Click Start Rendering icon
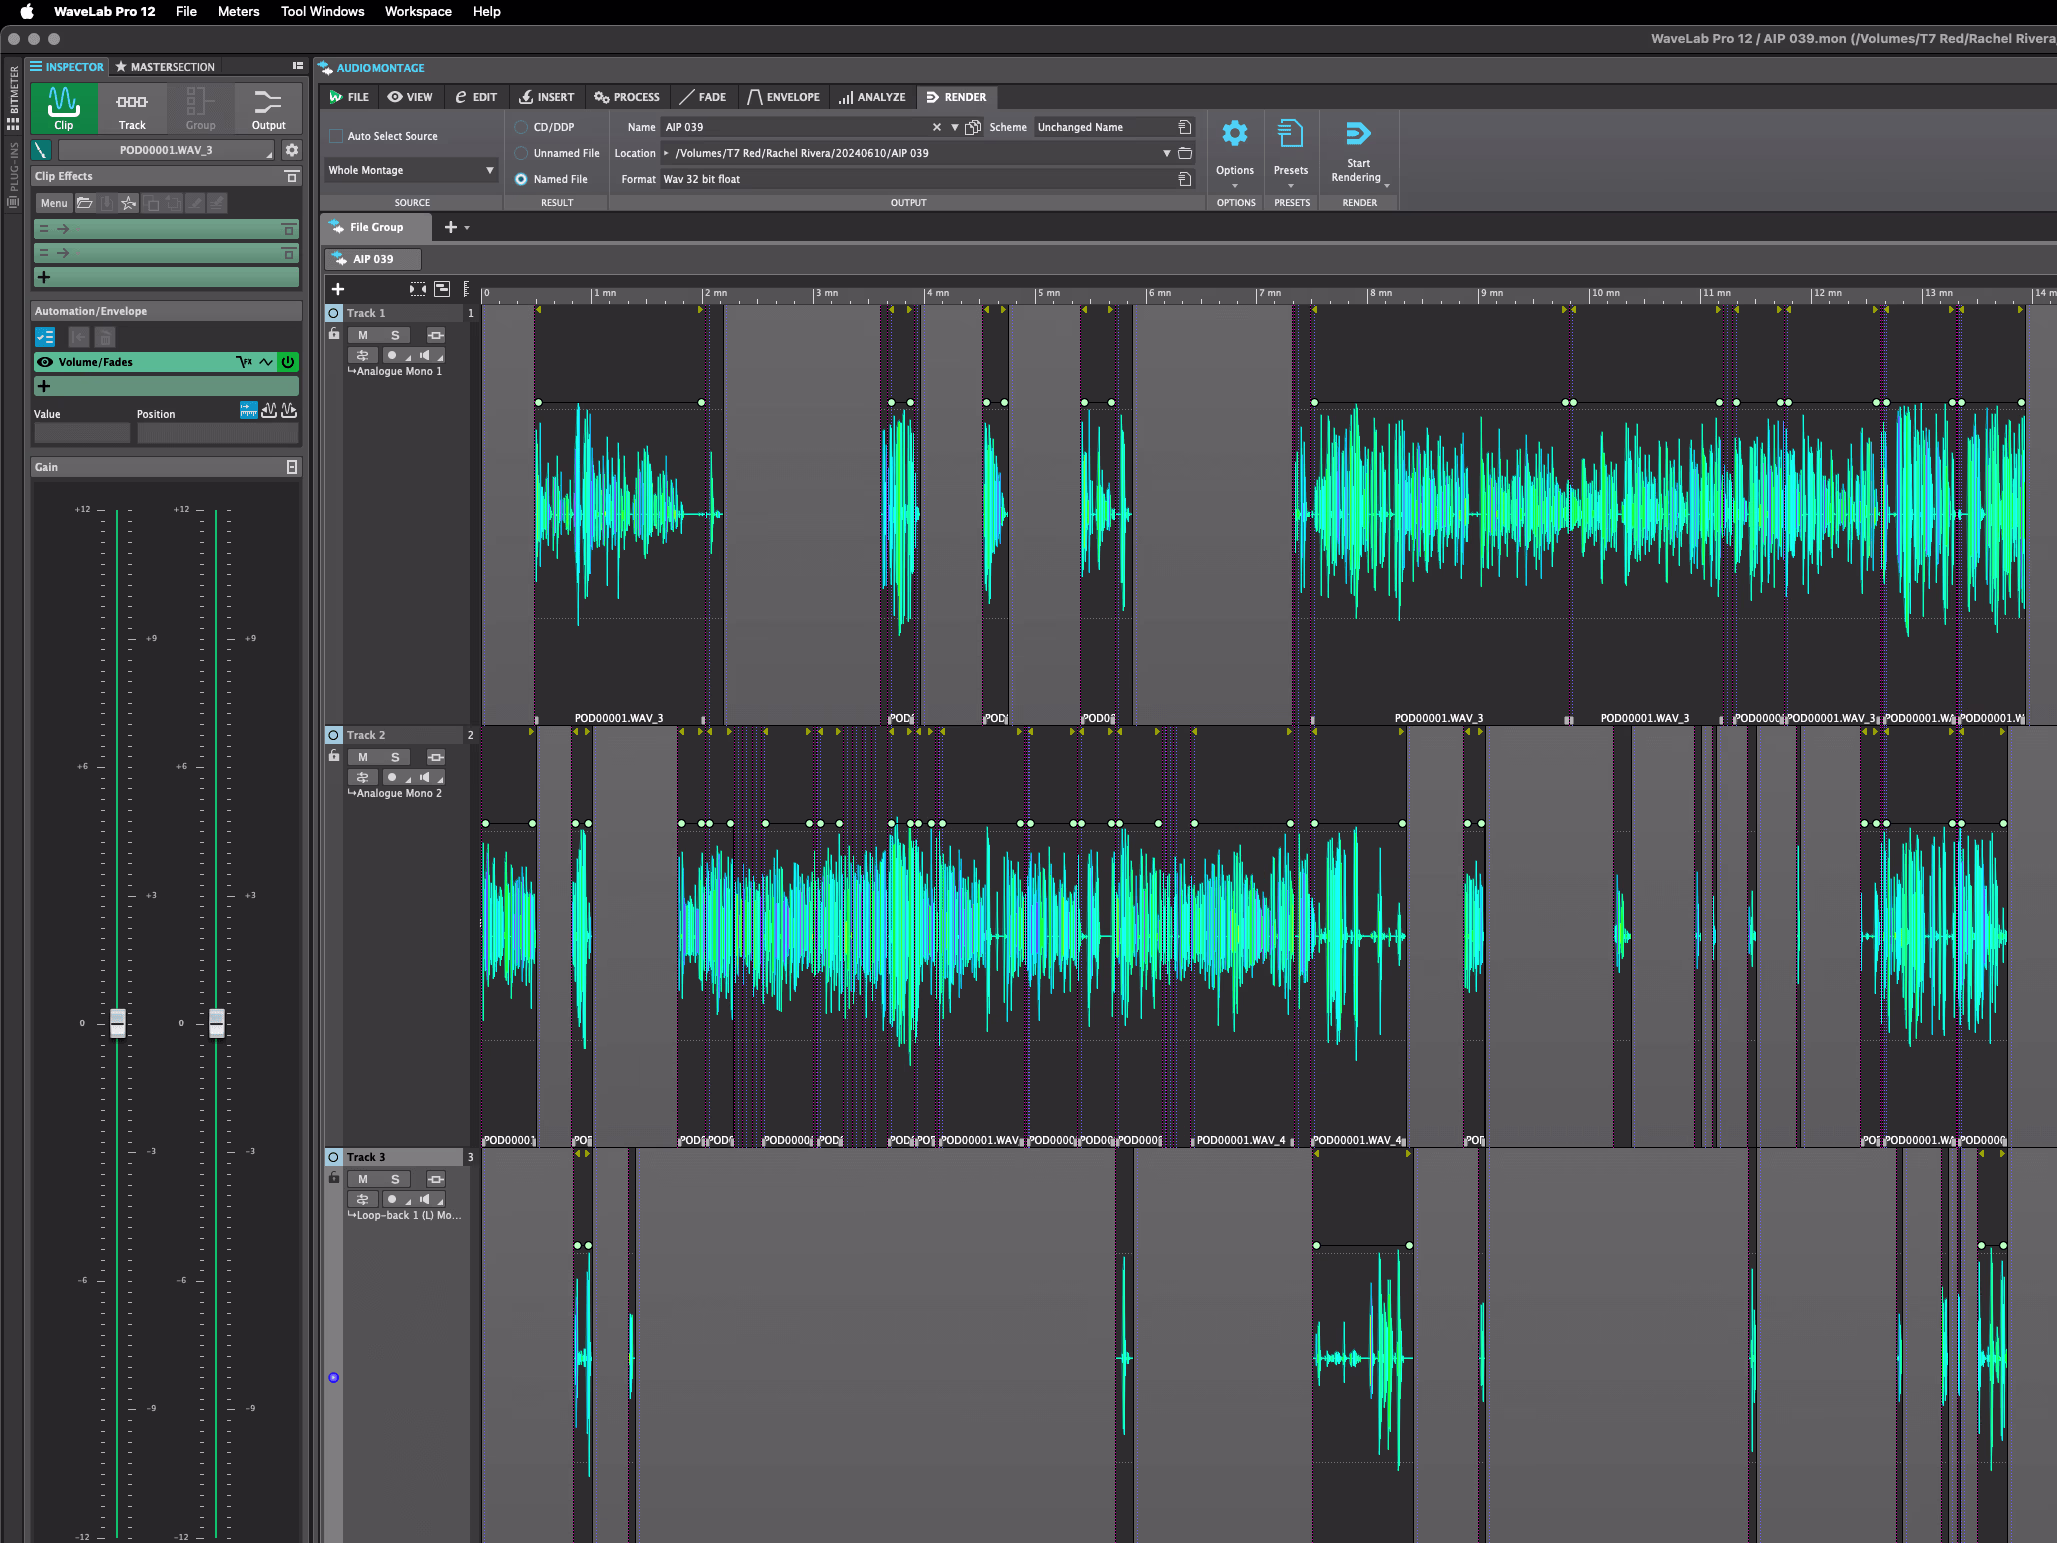Screen dimensions: 2057x1543 point(1357,134)
